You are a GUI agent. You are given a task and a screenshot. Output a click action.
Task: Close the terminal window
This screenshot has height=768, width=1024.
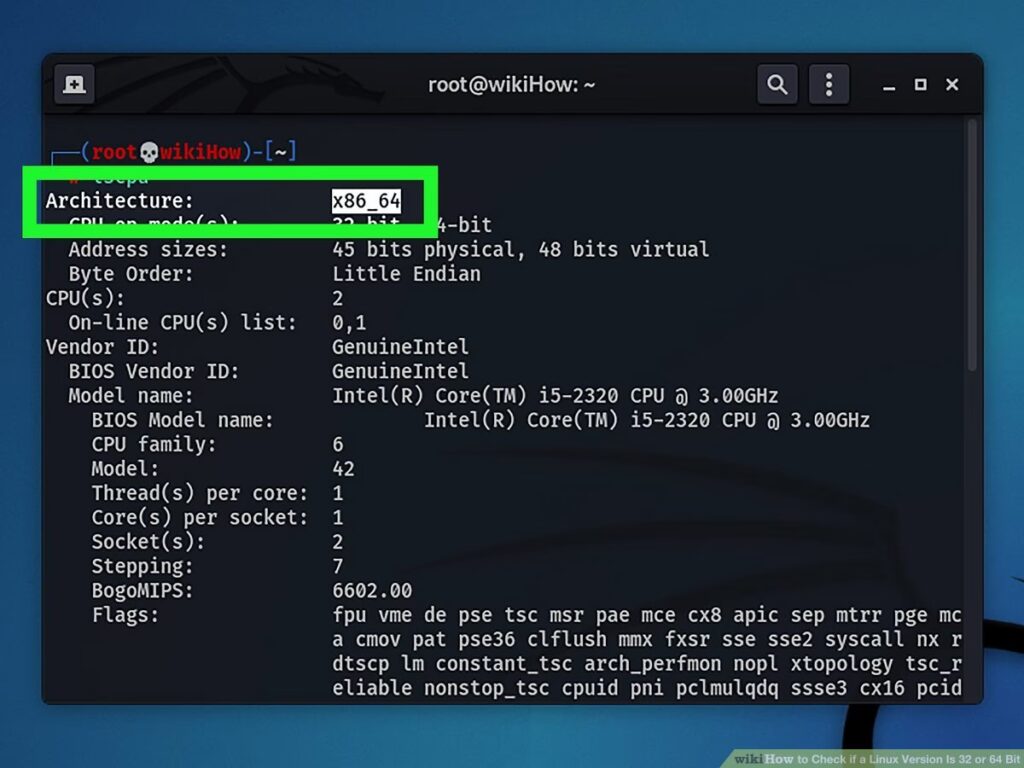[x=952, y=85]
